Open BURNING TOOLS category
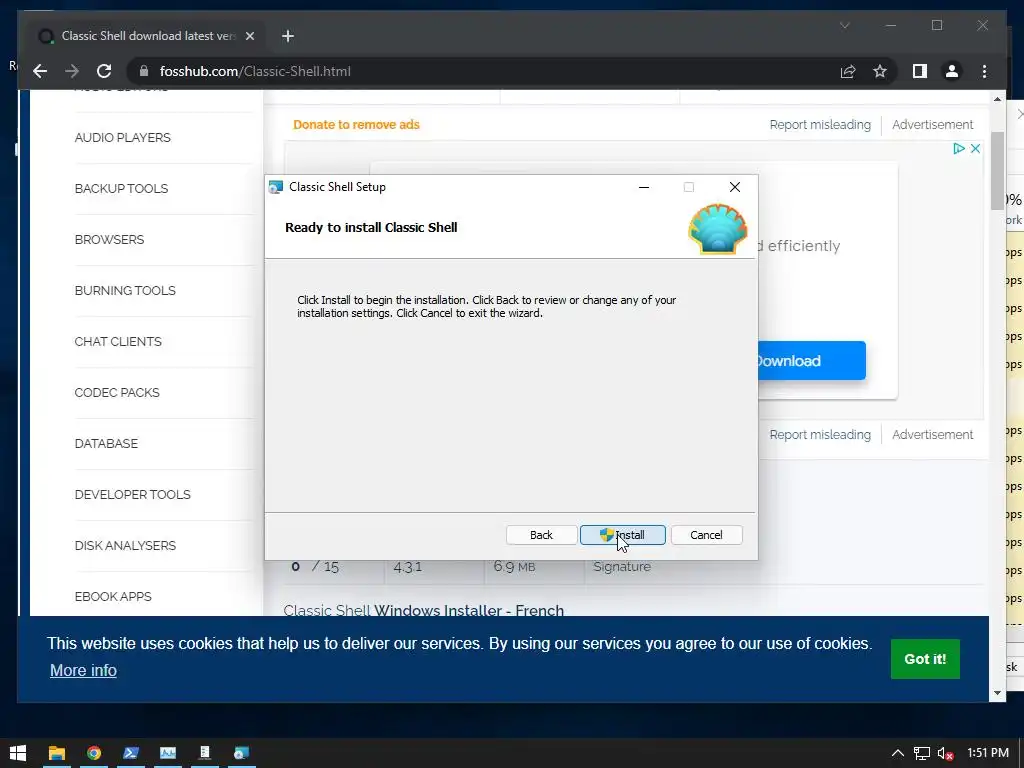The image size is (1024, 768). pyautogui.click(x=125, y=291)
